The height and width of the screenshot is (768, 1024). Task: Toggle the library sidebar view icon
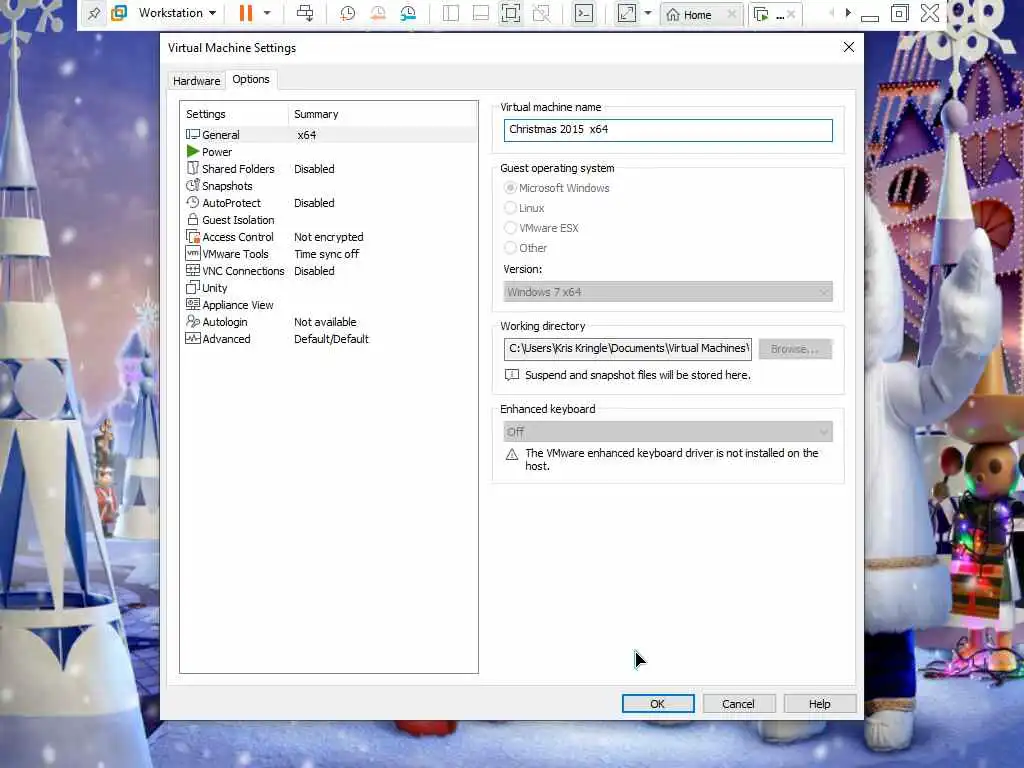pyautogui.click(x=451, y=14)
